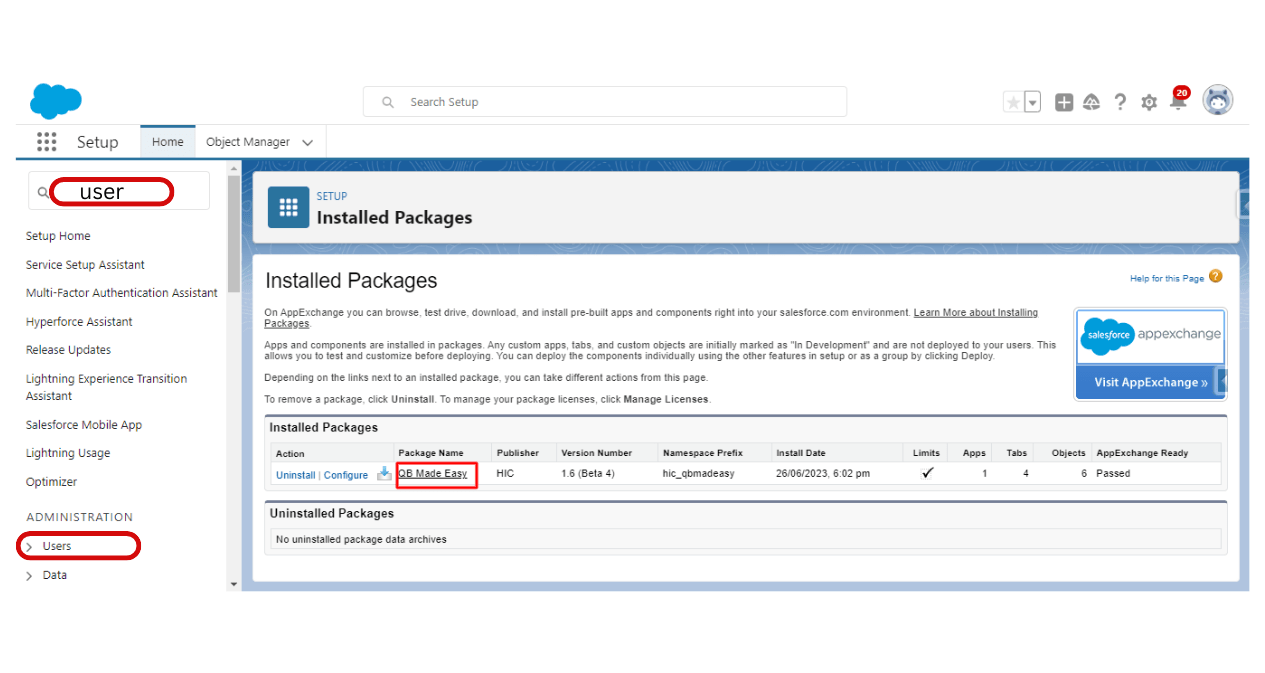Click the HIC publisher cell
Screen dimensions: 1265x673
[505, 473]
